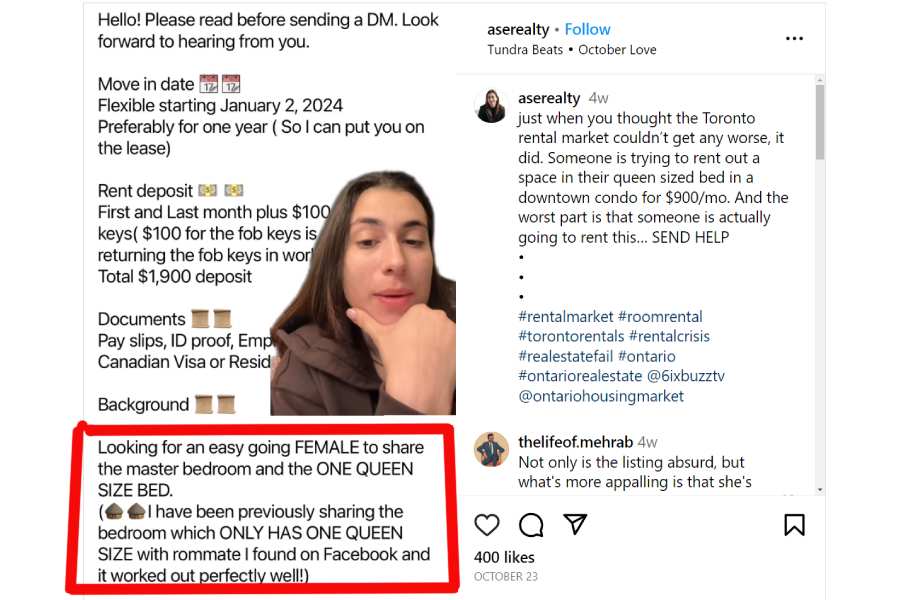Follow the aserealty account
This screenshot has width=900, height=600.
(x=587, y=29)
